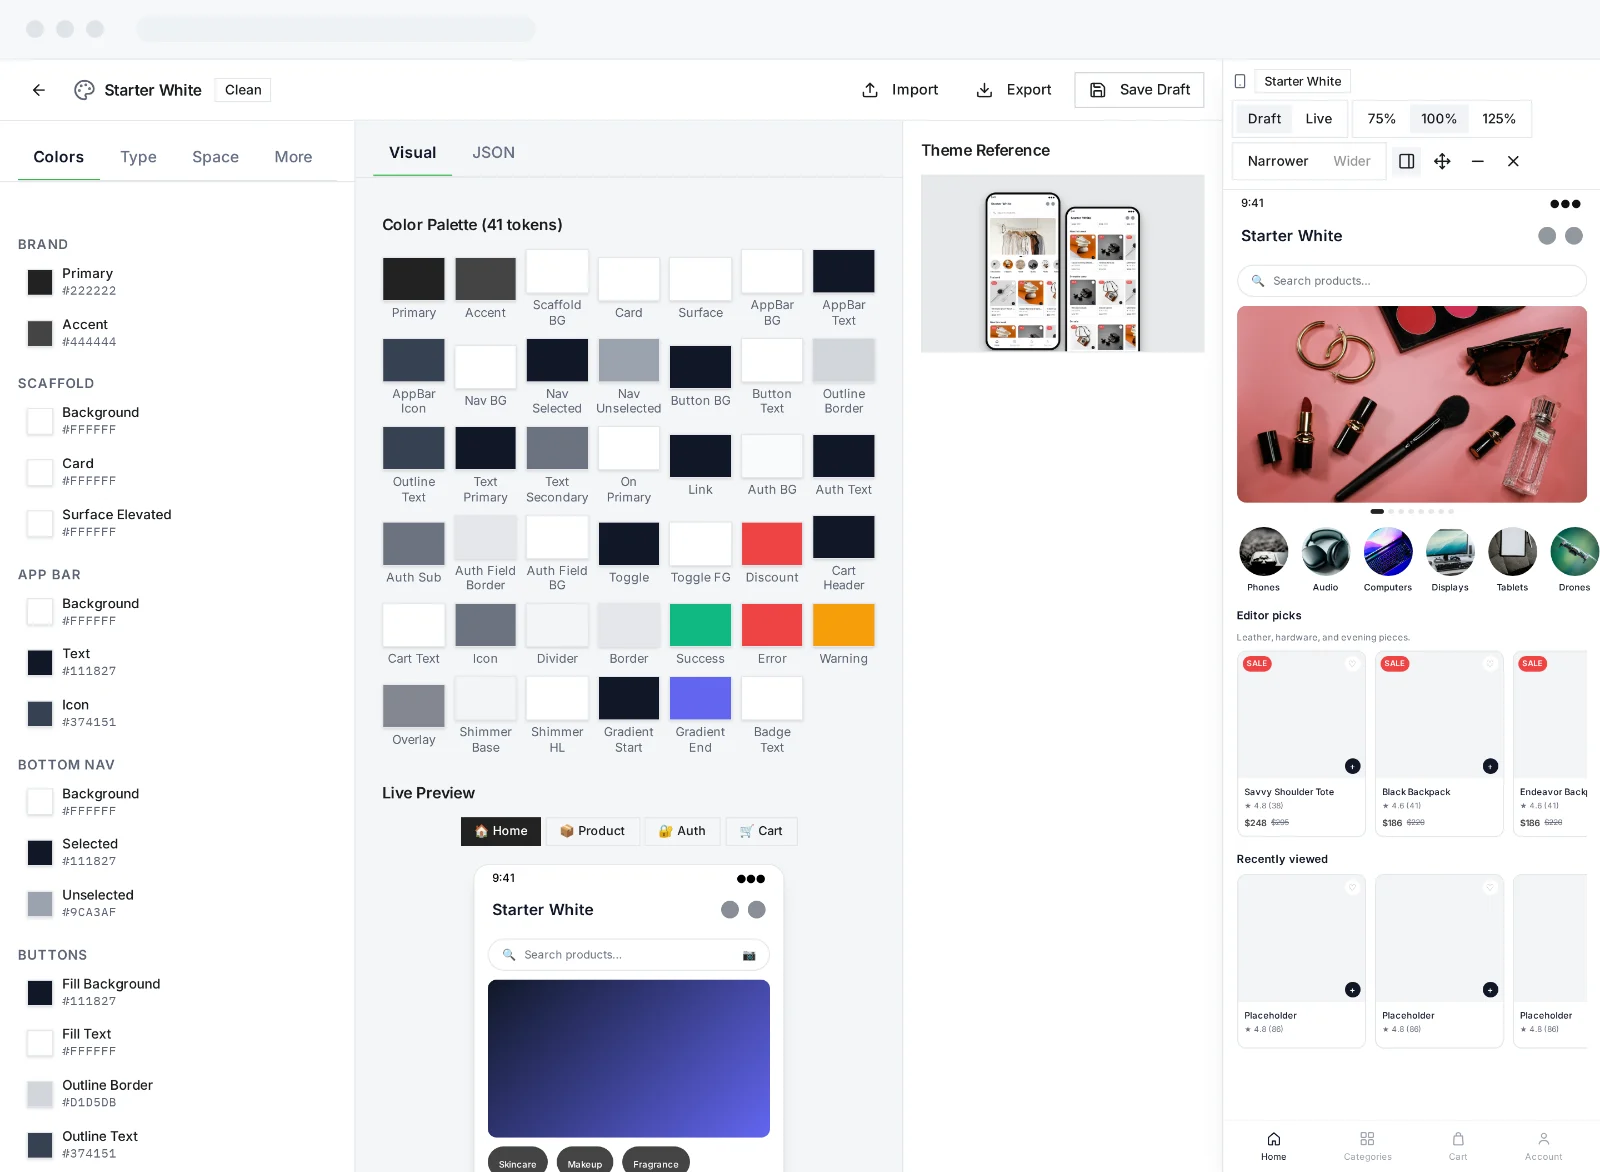The width and height of the screenshot is (1600, 1172).
Task: Set preview zoom to 100%
Action: pyautogui.click(x=1439, y=119)
